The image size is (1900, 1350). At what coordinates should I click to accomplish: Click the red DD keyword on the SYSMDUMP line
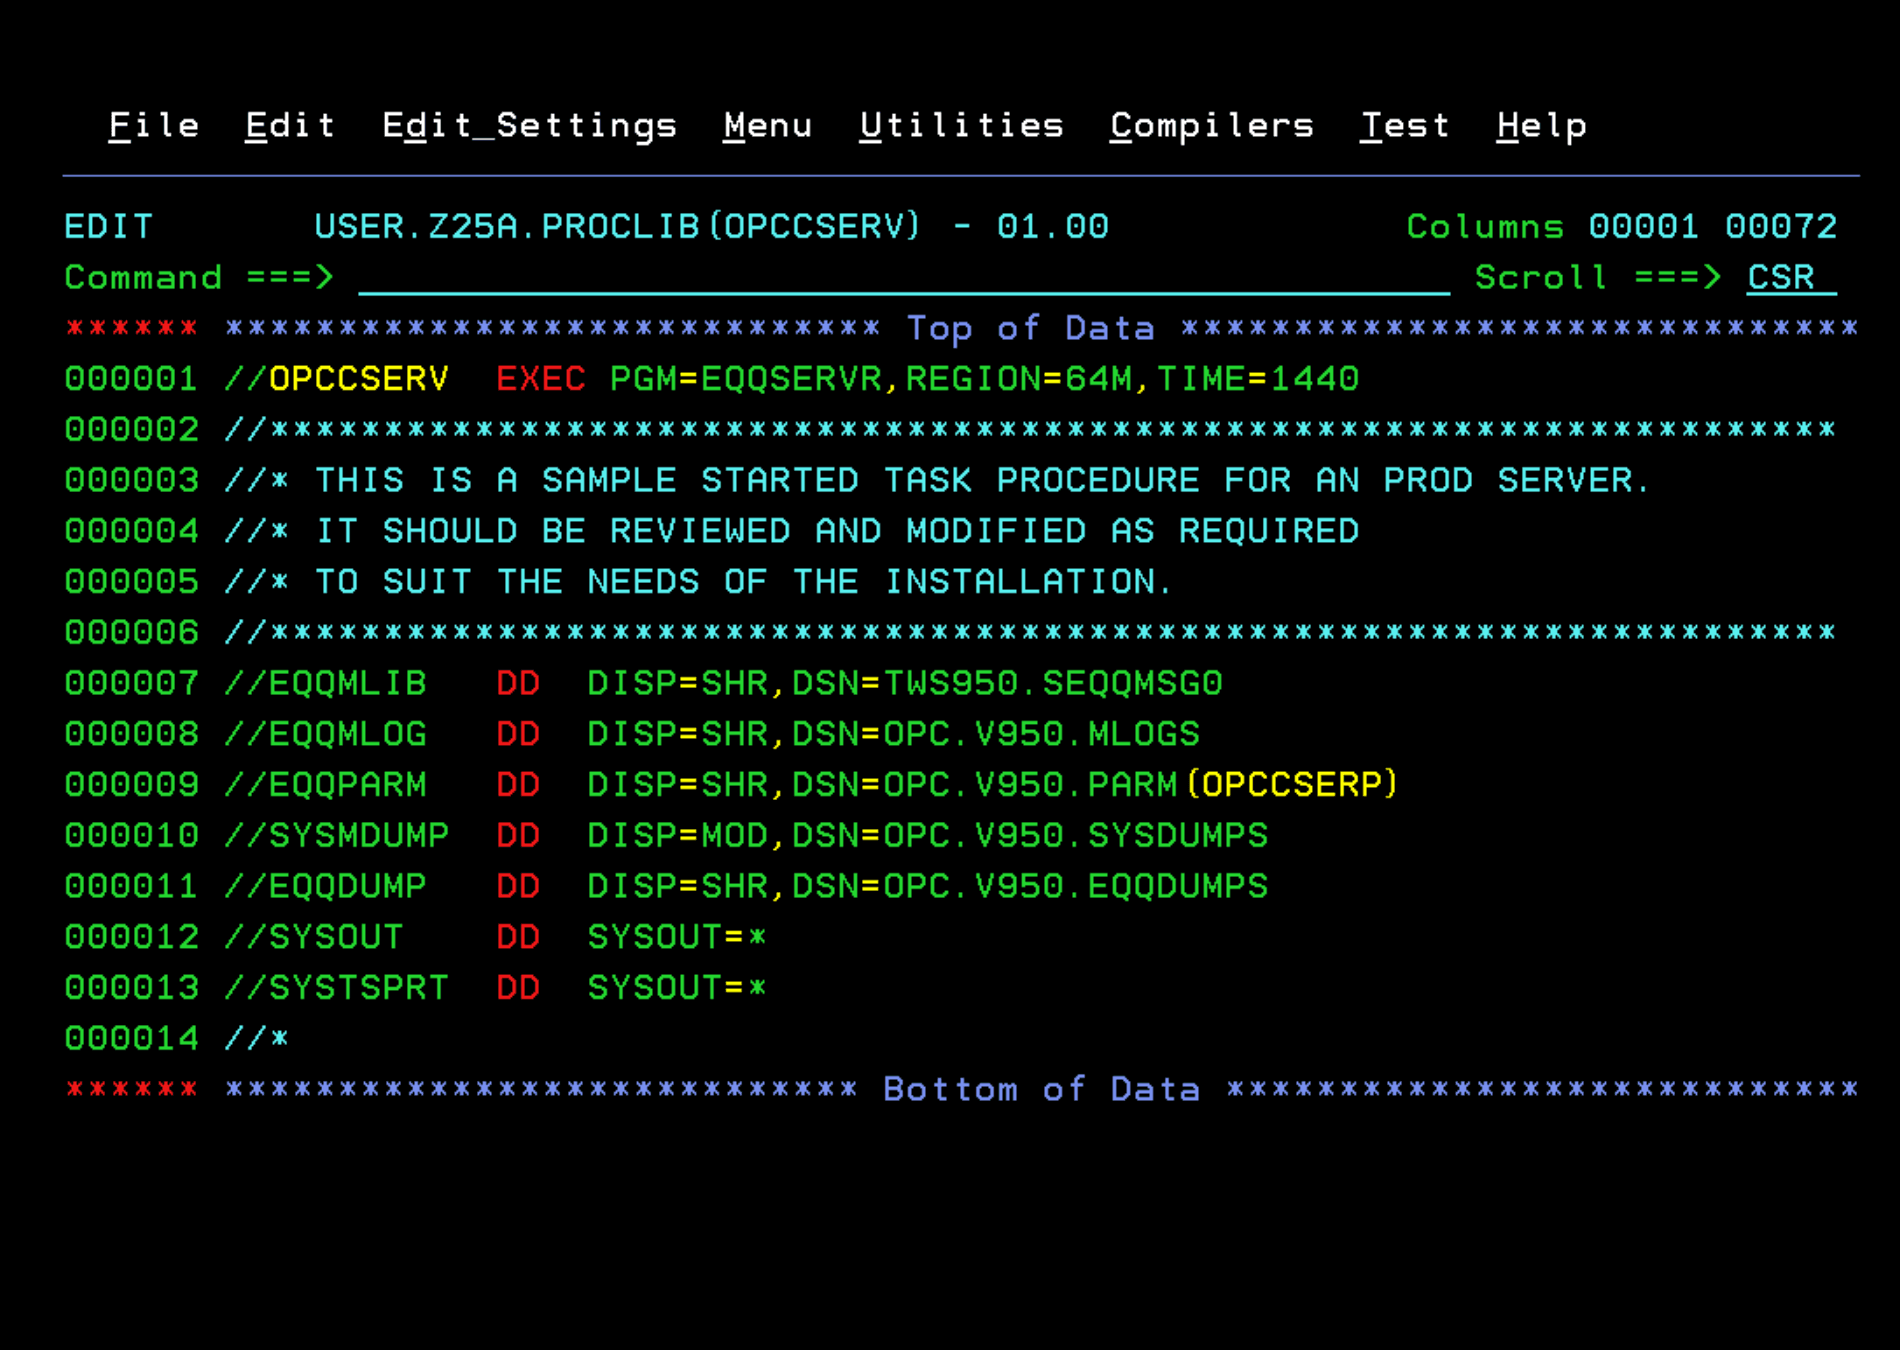pos(518,835)
